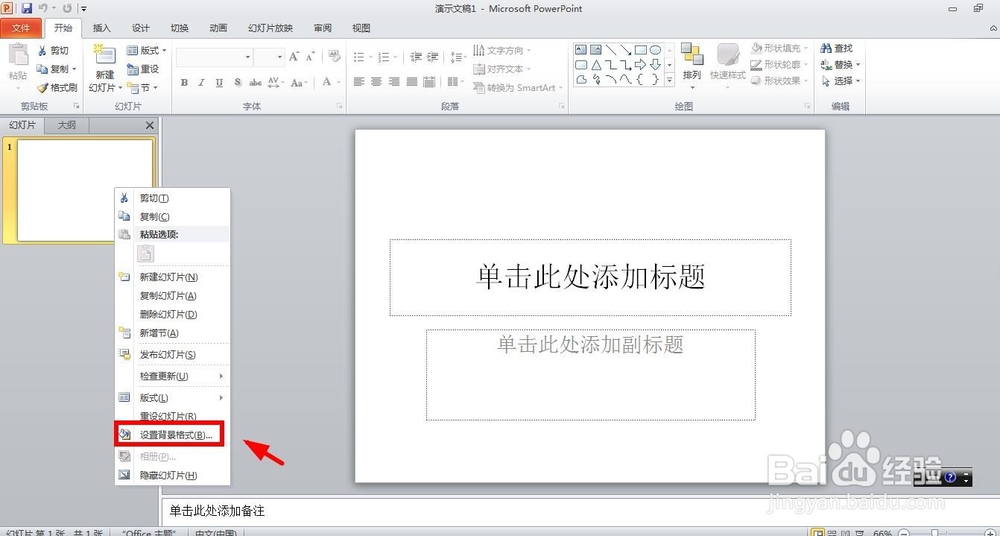Open the font size combo box
1000x536 pixels.
pos(268,57)
